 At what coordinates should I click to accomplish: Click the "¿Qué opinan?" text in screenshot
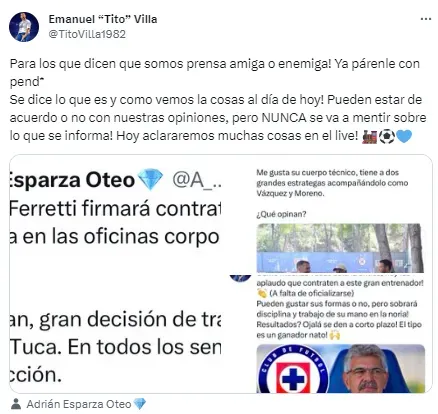pos(281,214)
